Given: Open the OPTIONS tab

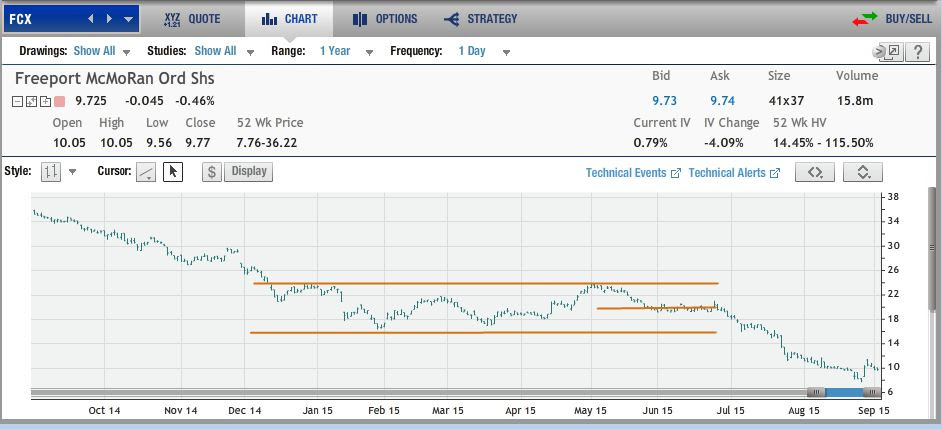Looking at the screenshot, I should point(385,19).
